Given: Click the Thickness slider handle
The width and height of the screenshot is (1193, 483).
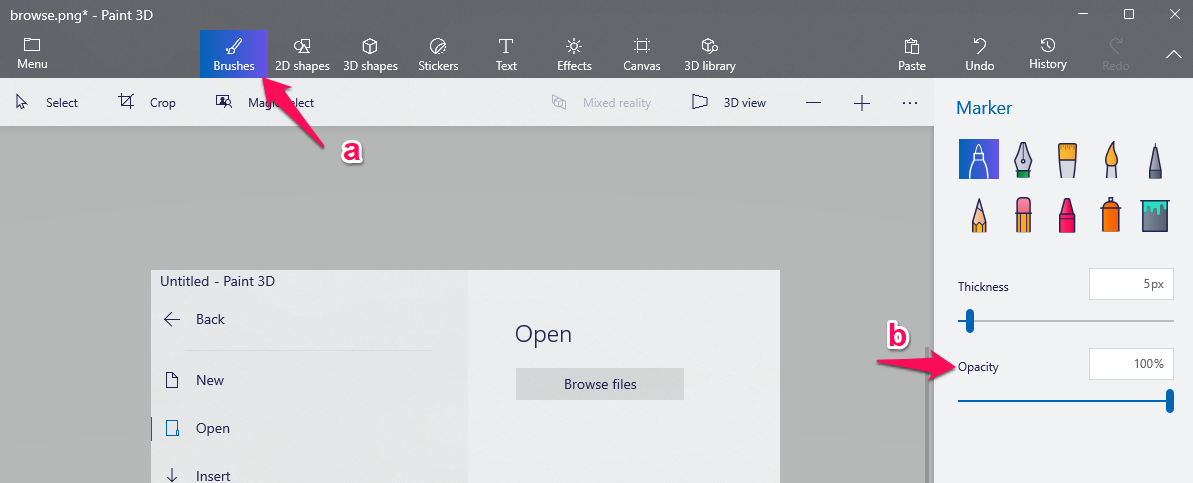Looking at the screenshot, I should tap(969, 320).
